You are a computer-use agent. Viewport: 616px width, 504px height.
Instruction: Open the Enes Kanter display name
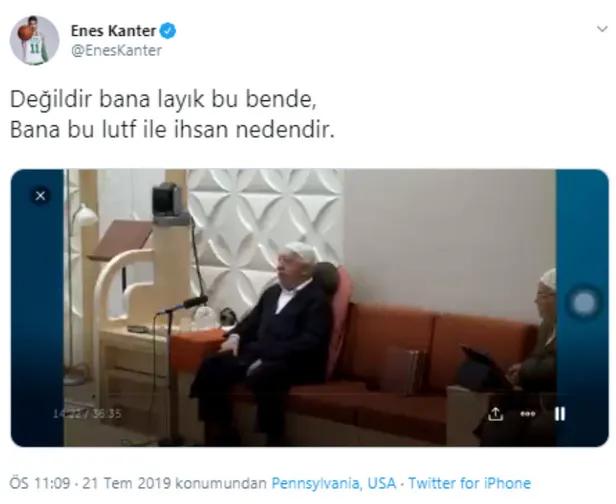[x=113, y=31]
